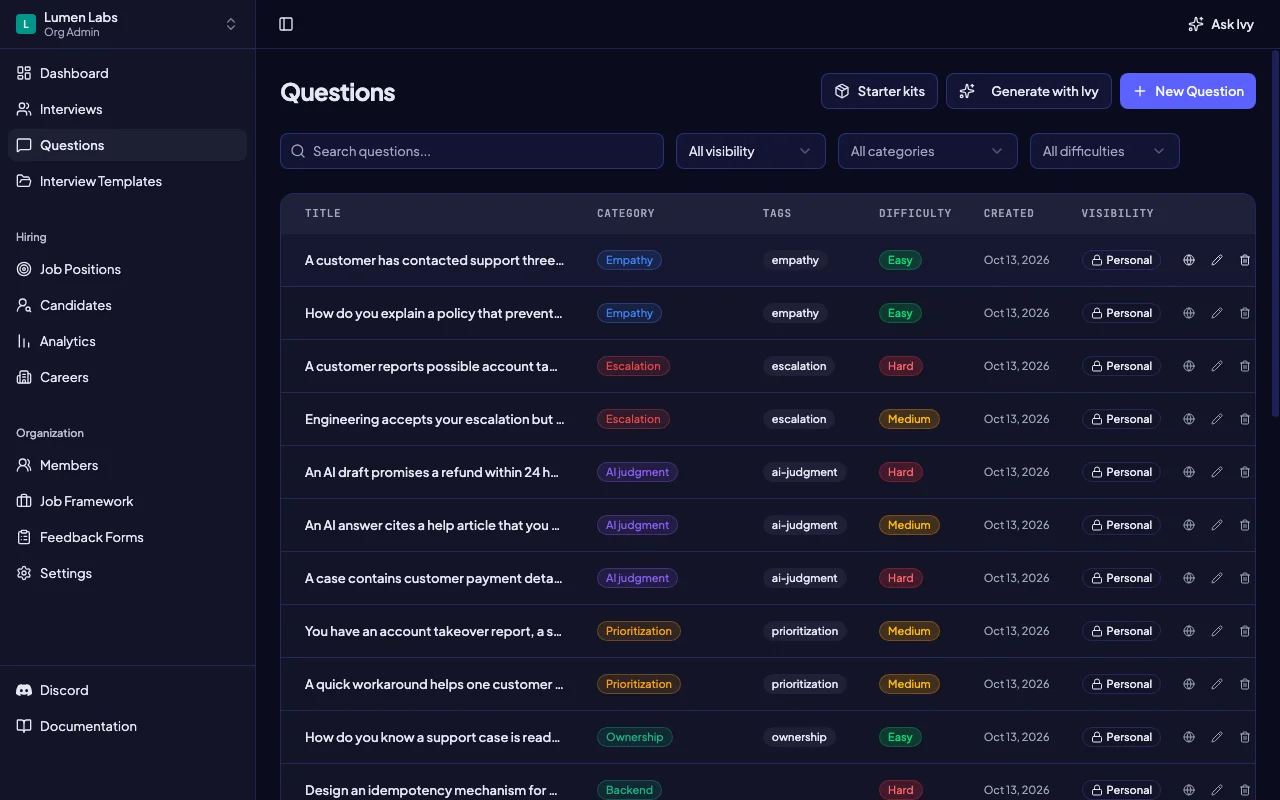Focus the Search questions field
1280x800 pixels.
(x=472, y=151)
